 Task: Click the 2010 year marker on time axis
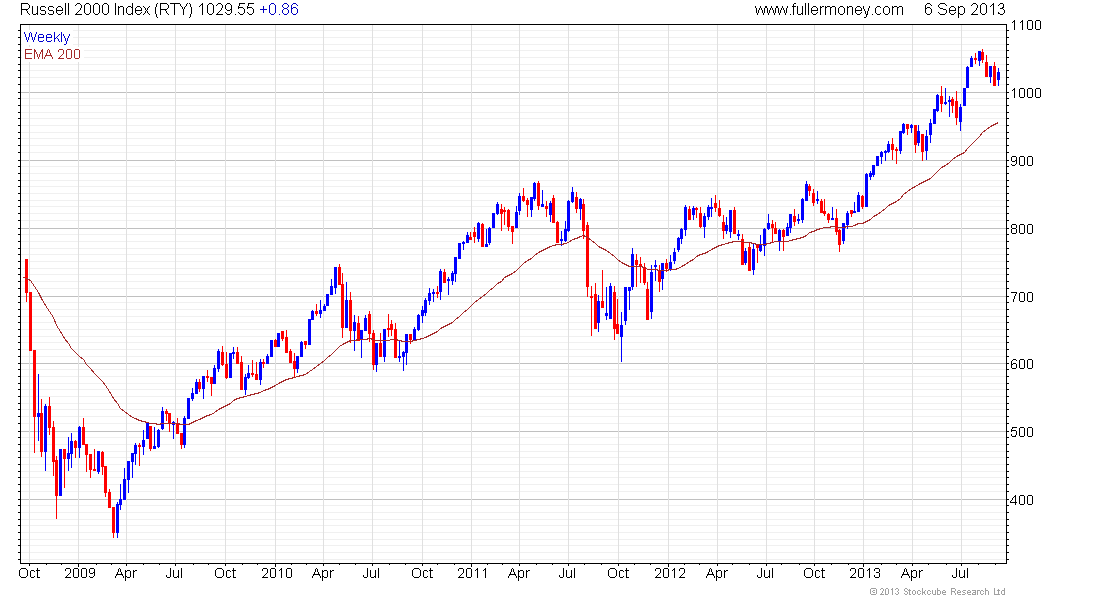[x=276, y=573]
